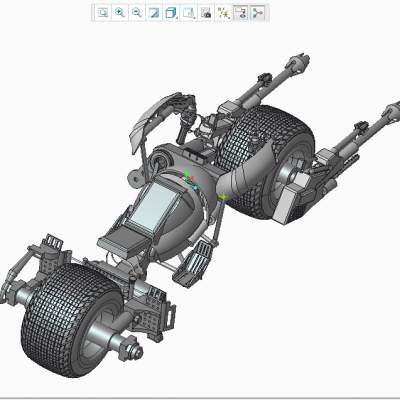Open the Saved Orientations dropdown

coord(189,13)
